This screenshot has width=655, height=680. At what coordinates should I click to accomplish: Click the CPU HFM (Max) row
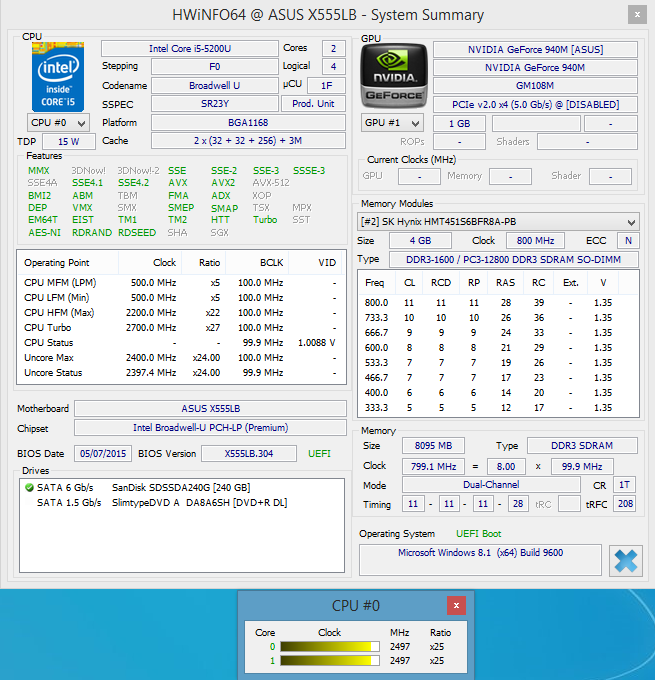[181, 313]
